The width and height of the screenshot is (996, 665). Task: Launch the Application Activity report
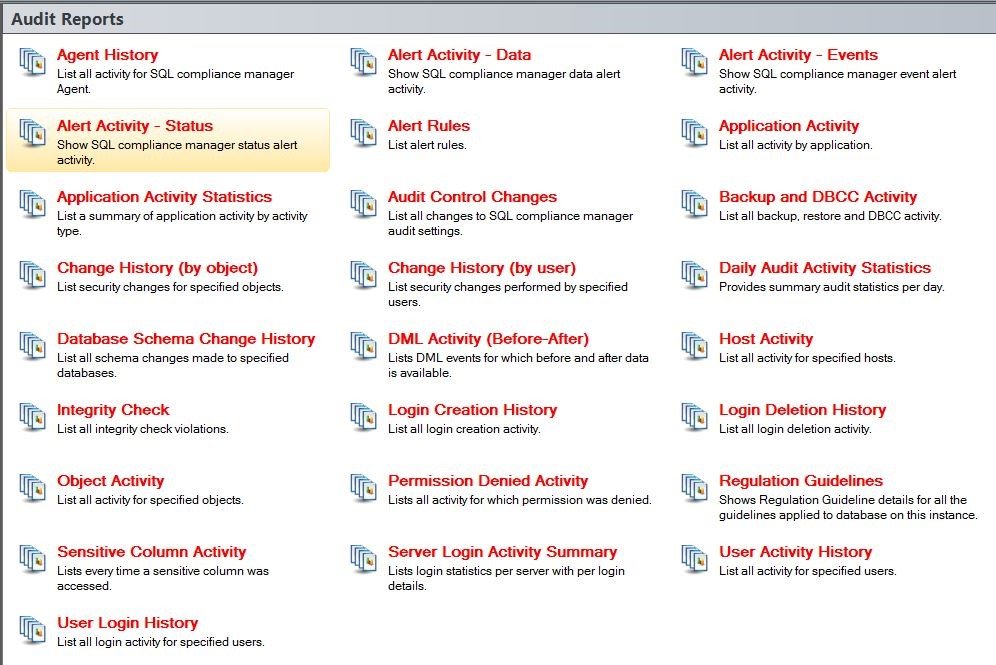789,126
